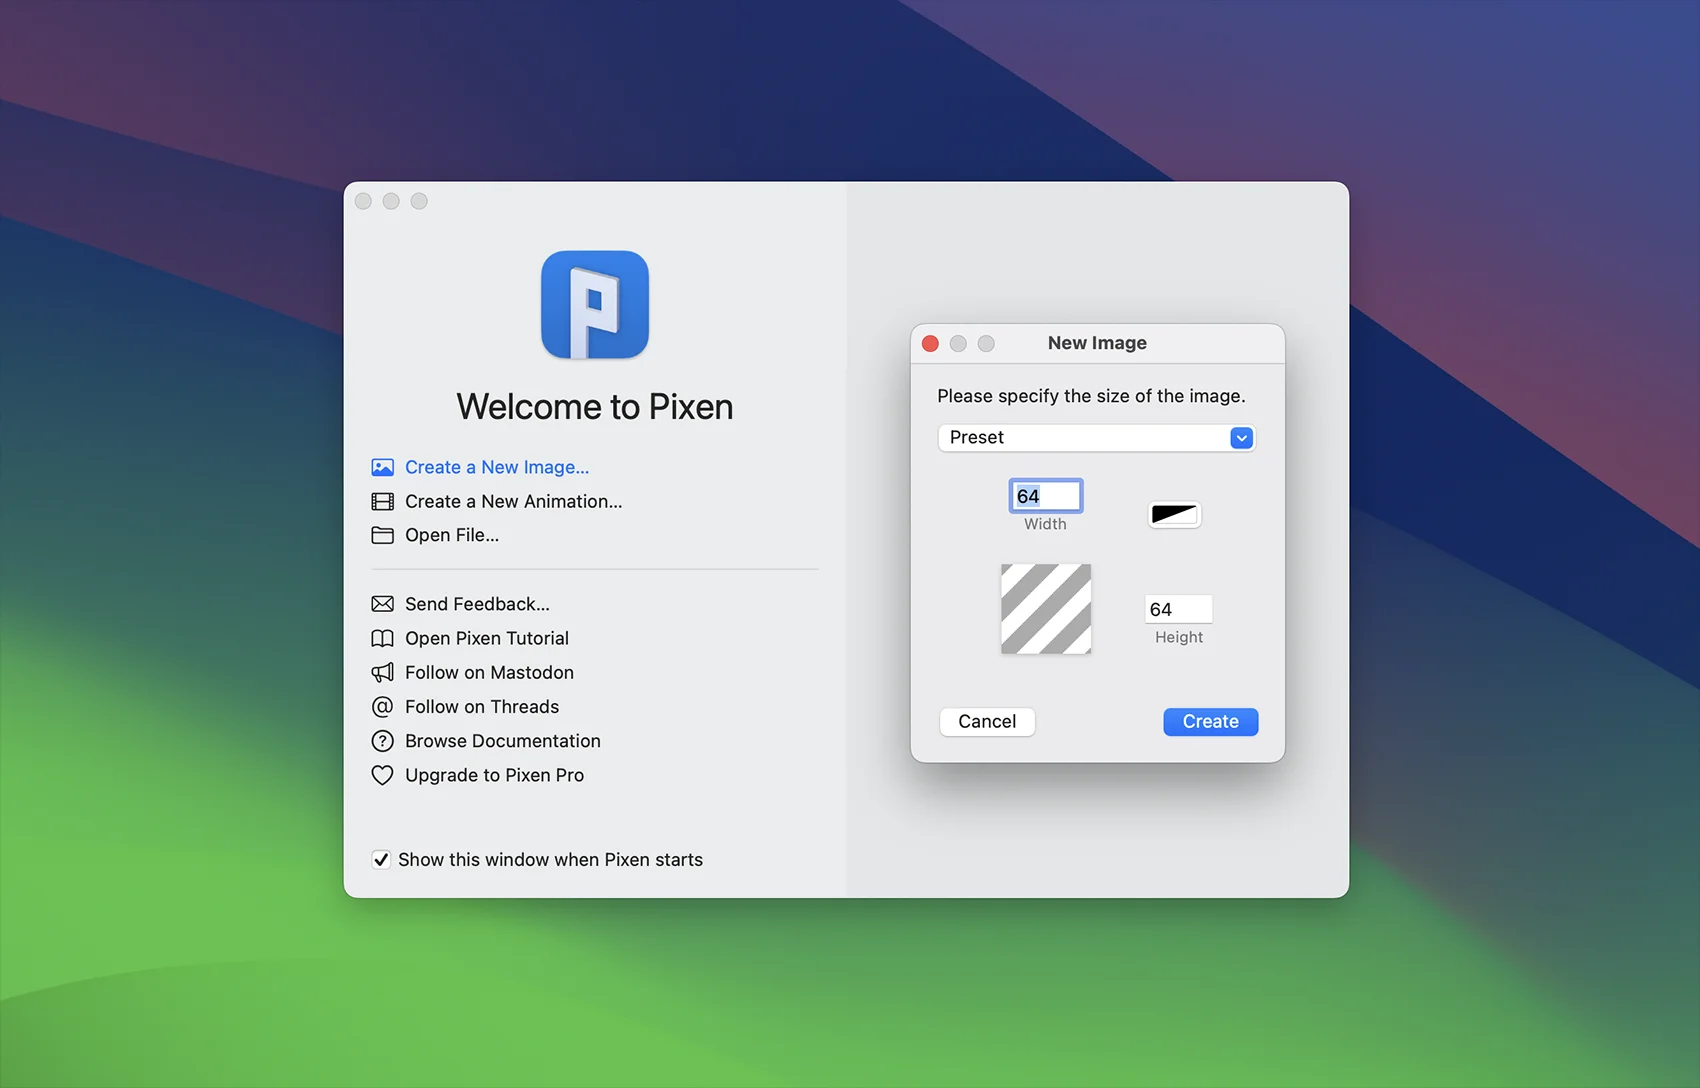
Task: Click the megaphone icon beside Follow on Mastodon
Action: tap(382, 672)
